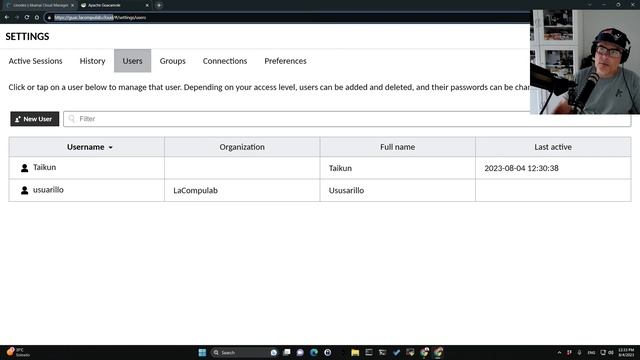Click the padlock site info icon
This screenshot has width=640, height=360.
pyautogui.click(x=49, y=18)
